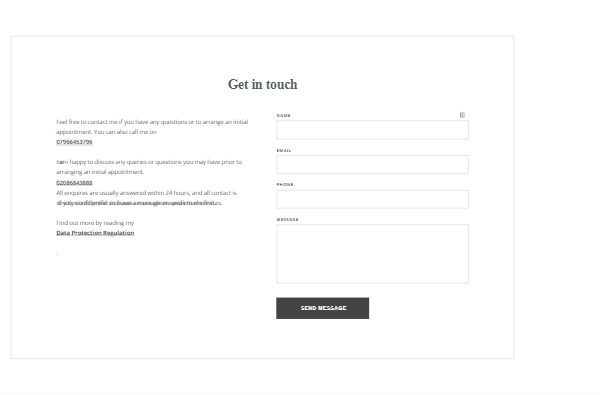The width and height of the screenshot is (600, 395).
Task: Call the 02086643888 landline link
Action: tap(74, 183)
